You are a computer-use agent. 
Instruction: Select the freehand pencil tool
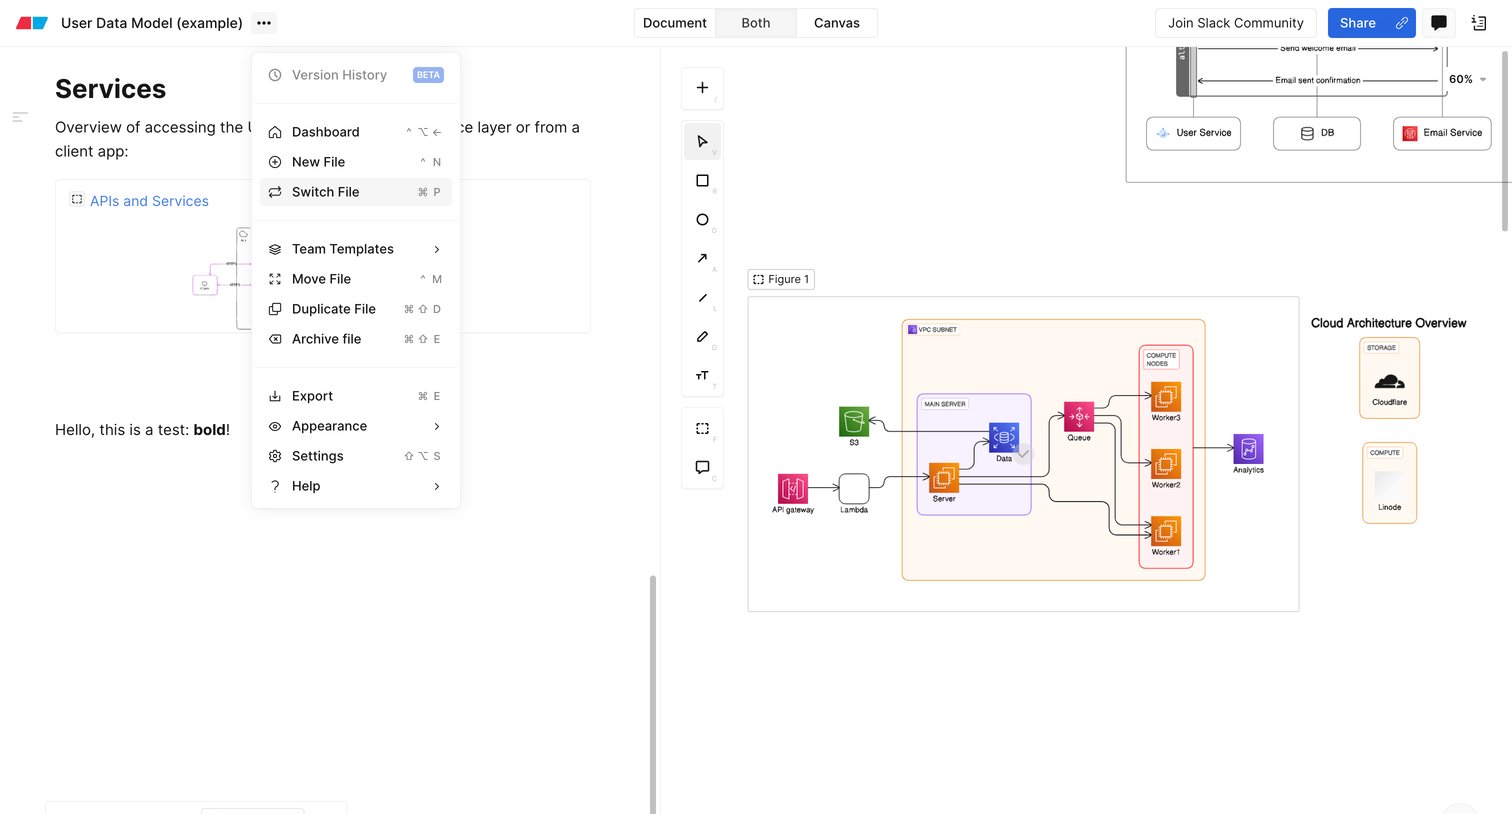pyautogui.click(x=702, y=337)
